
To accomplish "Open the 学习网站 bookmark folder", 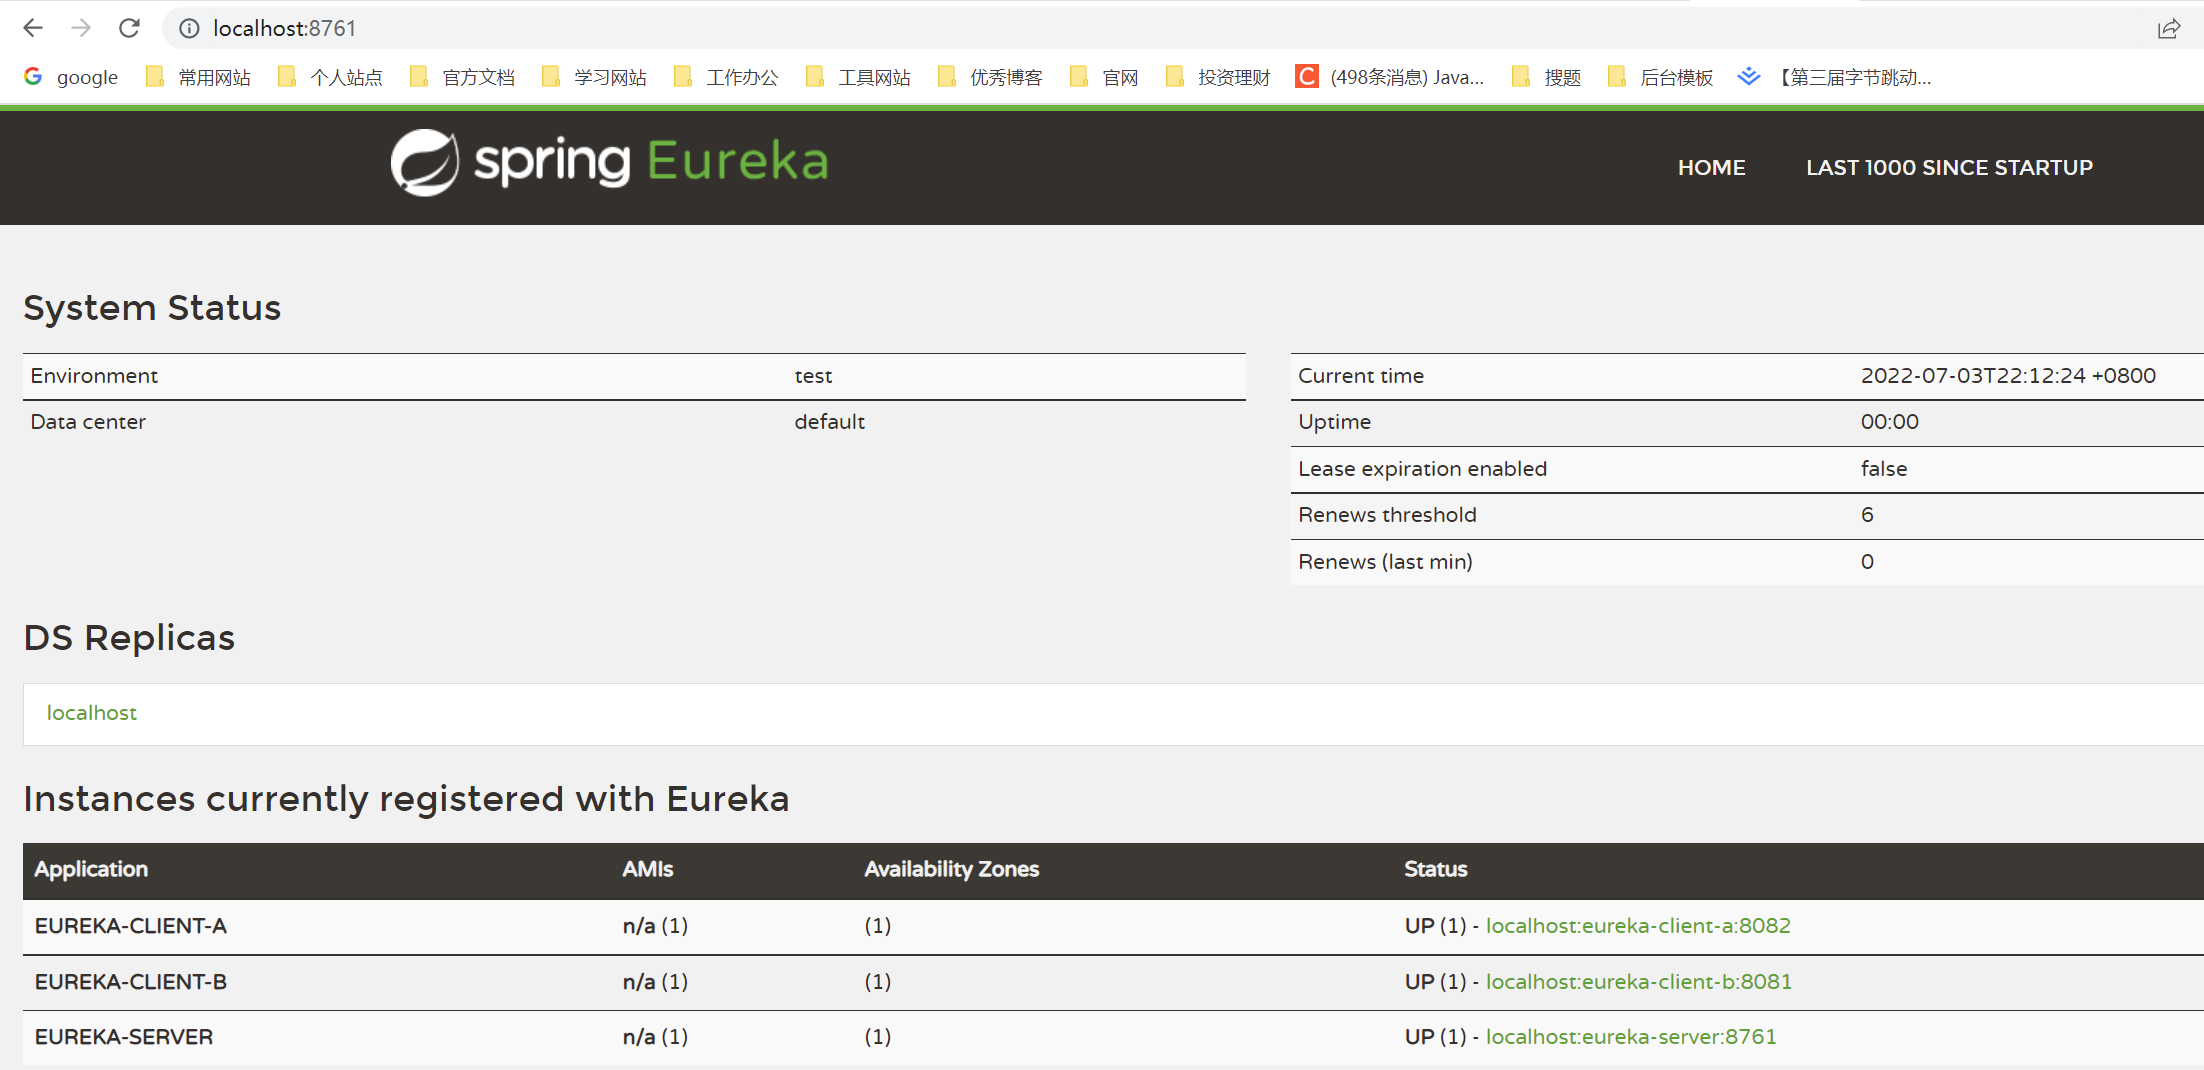I will click(594, 77).
